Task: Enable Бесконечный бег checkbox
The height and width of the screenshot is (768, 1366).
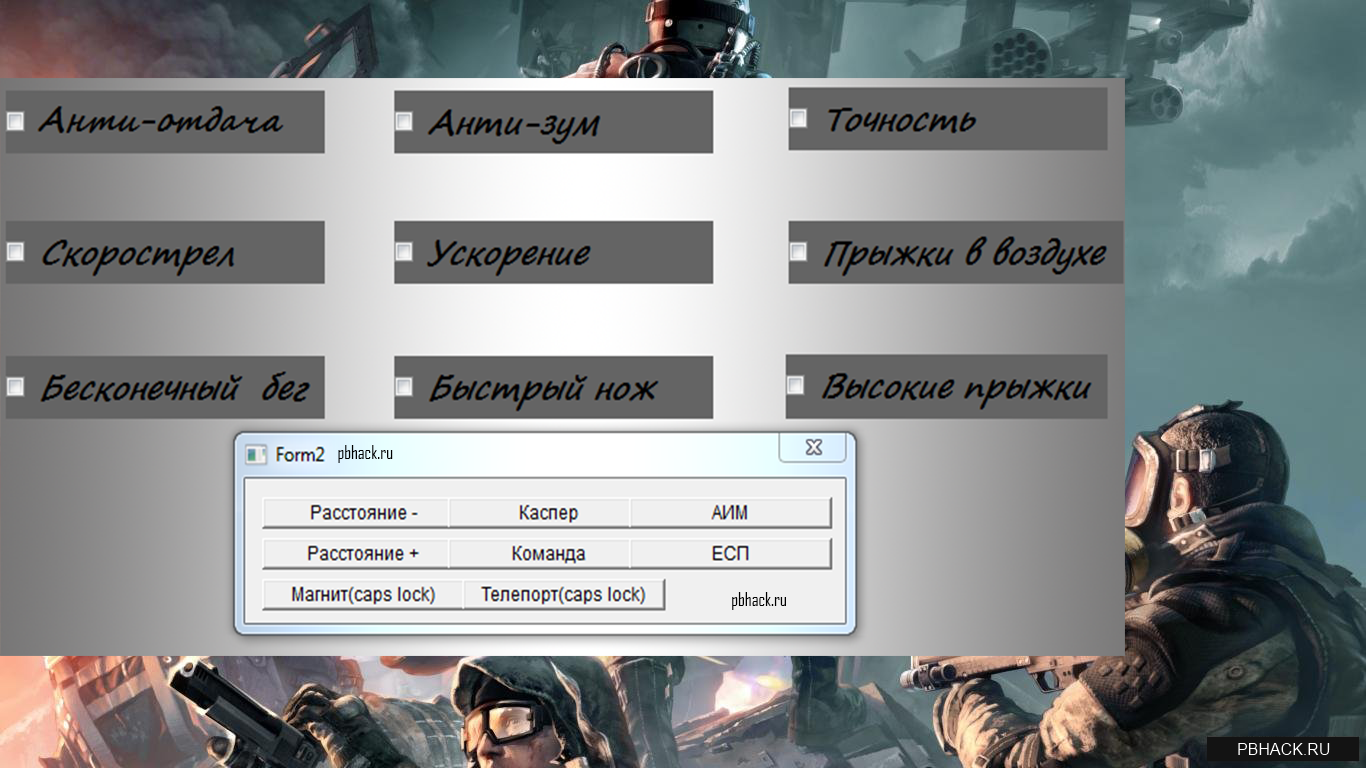Action: pyautogui.click(x=15, y=387)
